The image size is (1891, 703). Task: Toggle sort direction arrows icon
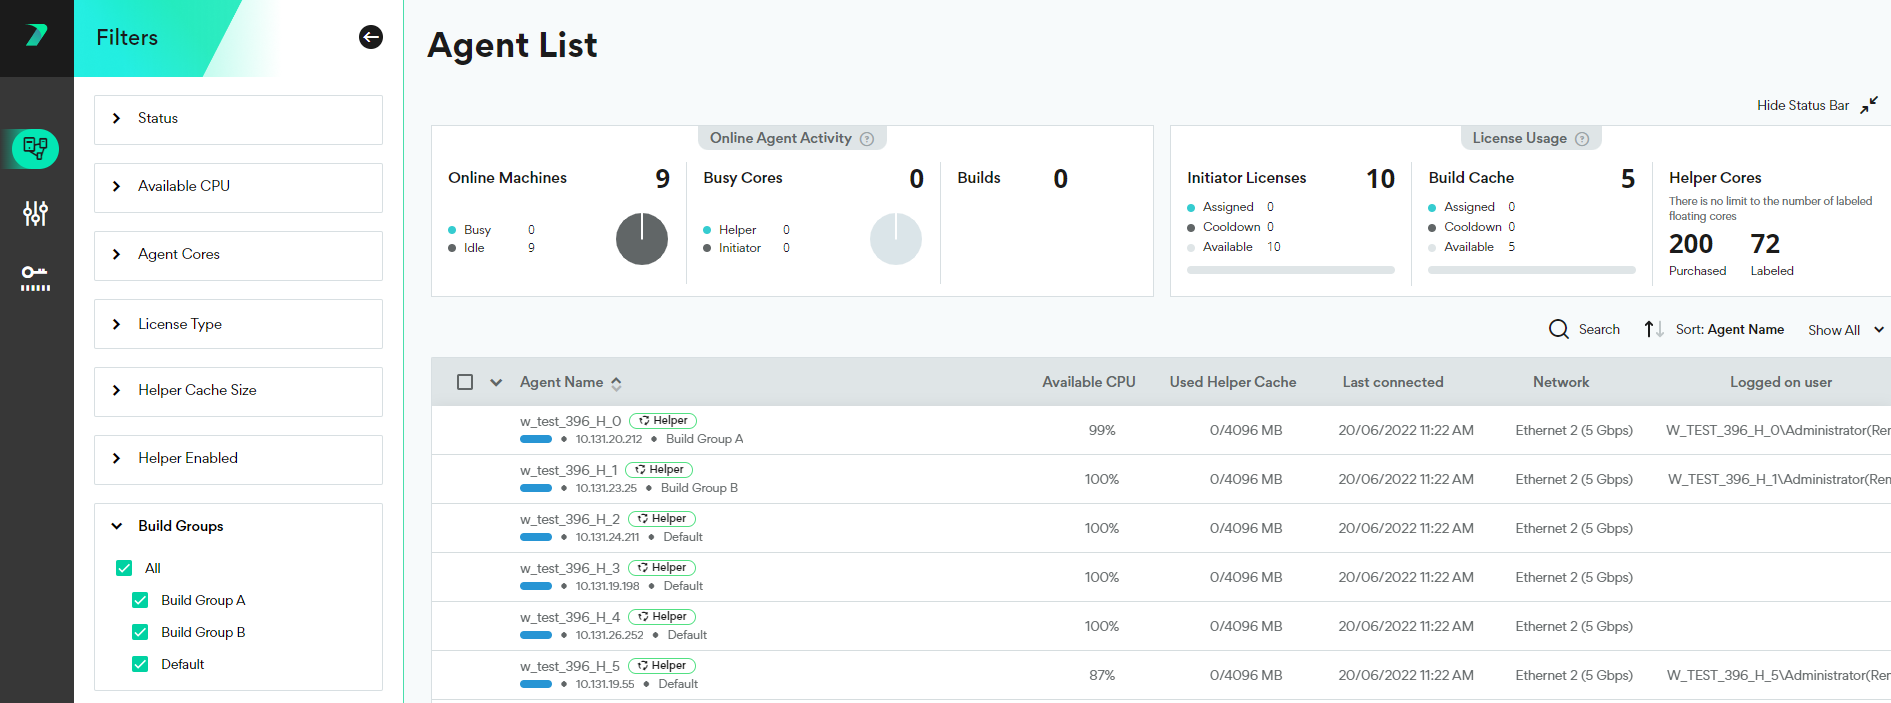(x=1653, y=329)
